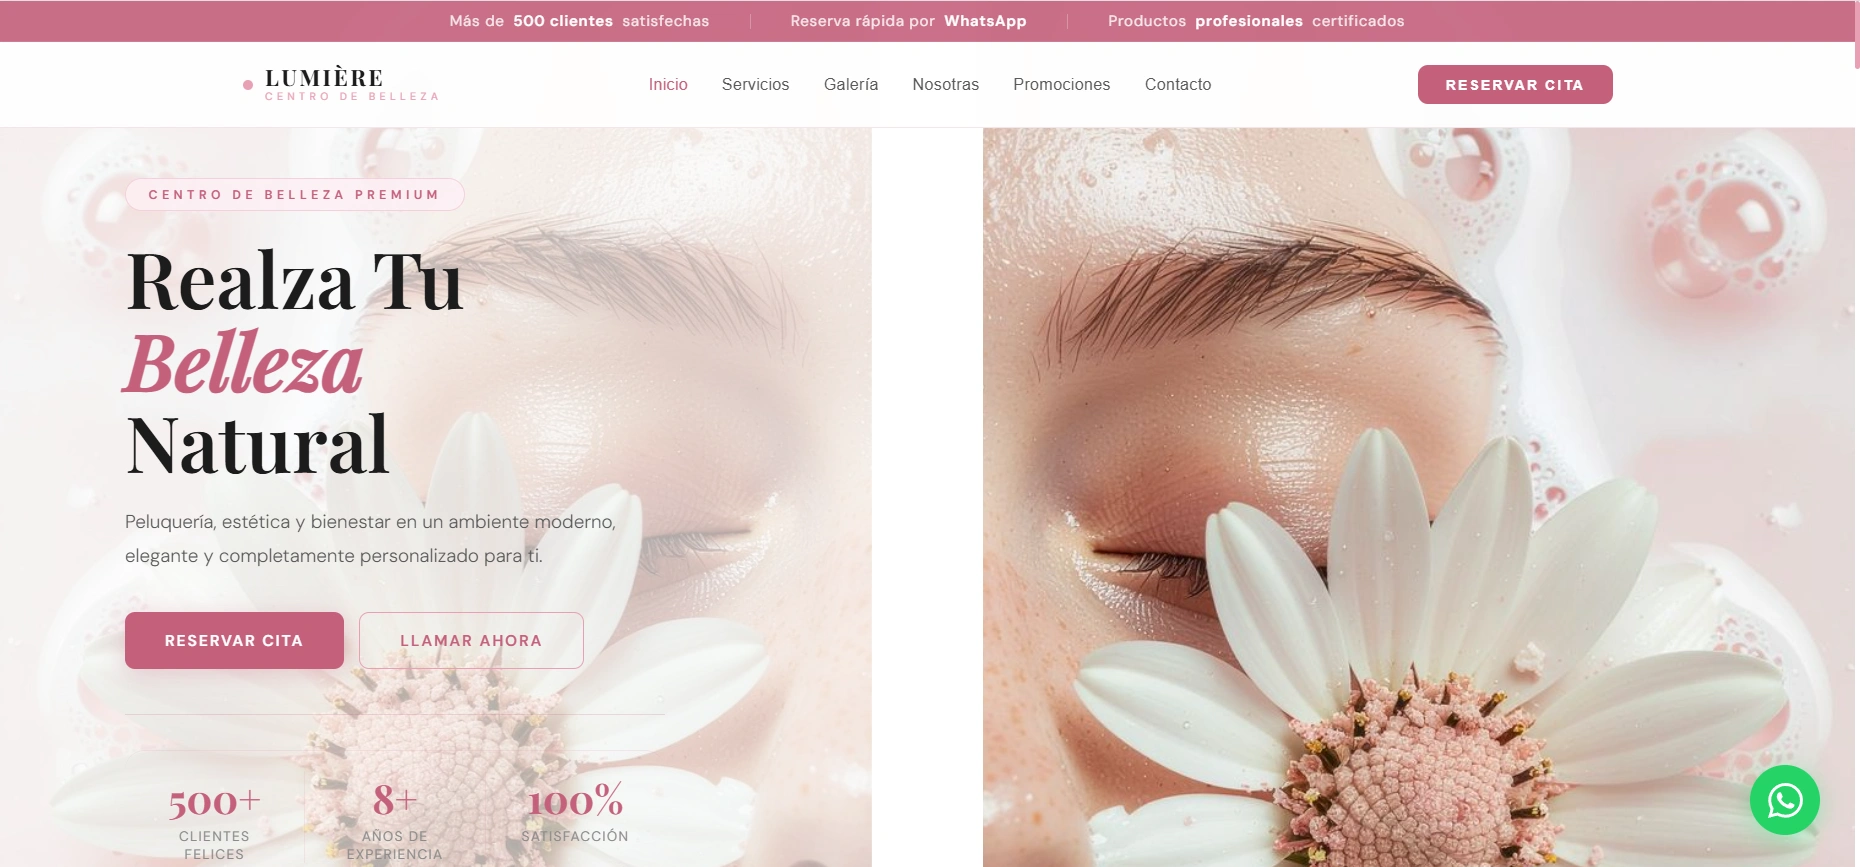The width and height of the screenshot is (1860, 867).
Task: Click the 'Realza Tu' headline text
Action: pyautogui.click(x=296, y=281)
